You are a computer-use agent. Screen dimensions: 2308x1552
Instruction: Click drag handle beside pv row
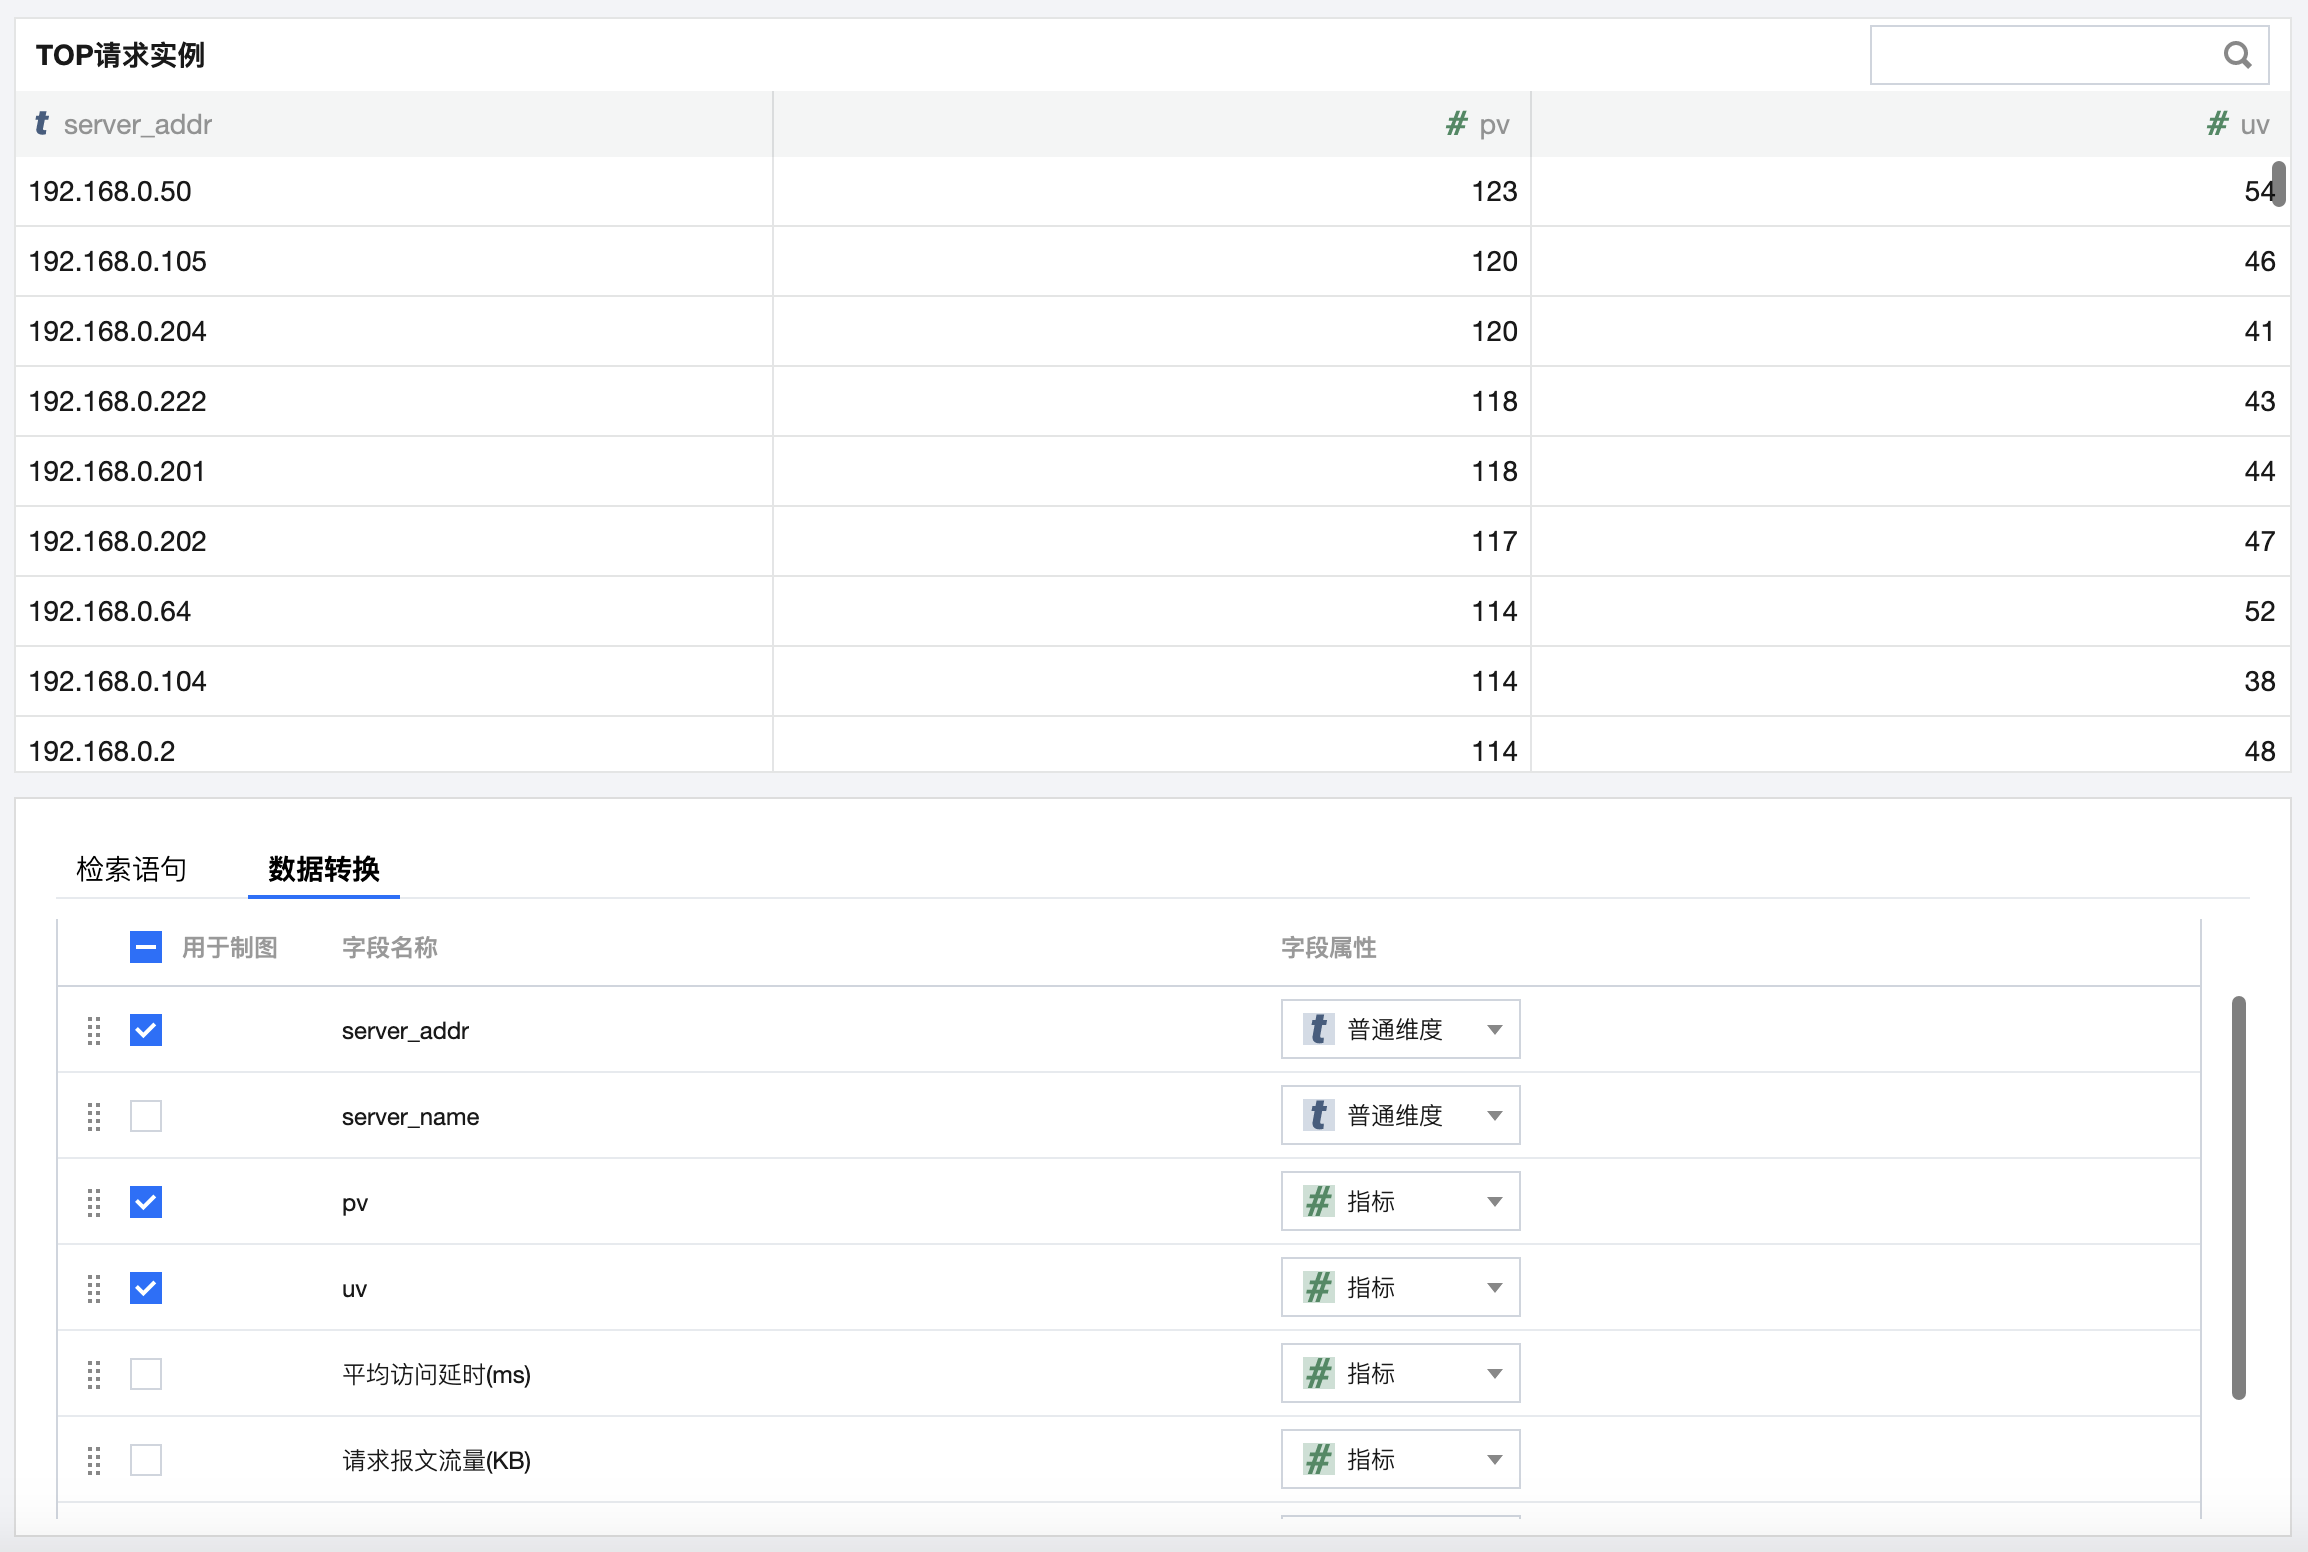pyautogui.click(x=94, y=1202)
